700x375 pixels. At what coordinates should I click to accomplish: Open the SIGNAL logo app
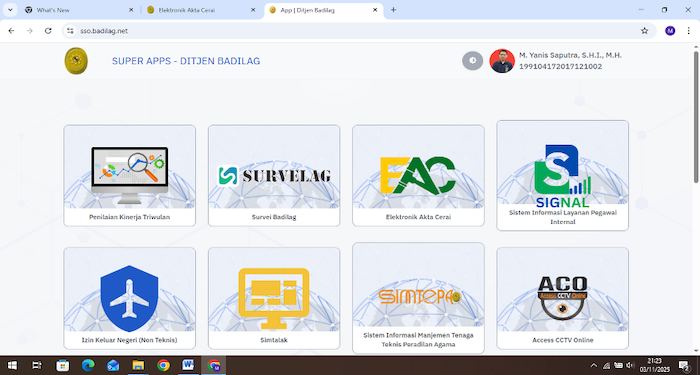click(x=562, y=176)
